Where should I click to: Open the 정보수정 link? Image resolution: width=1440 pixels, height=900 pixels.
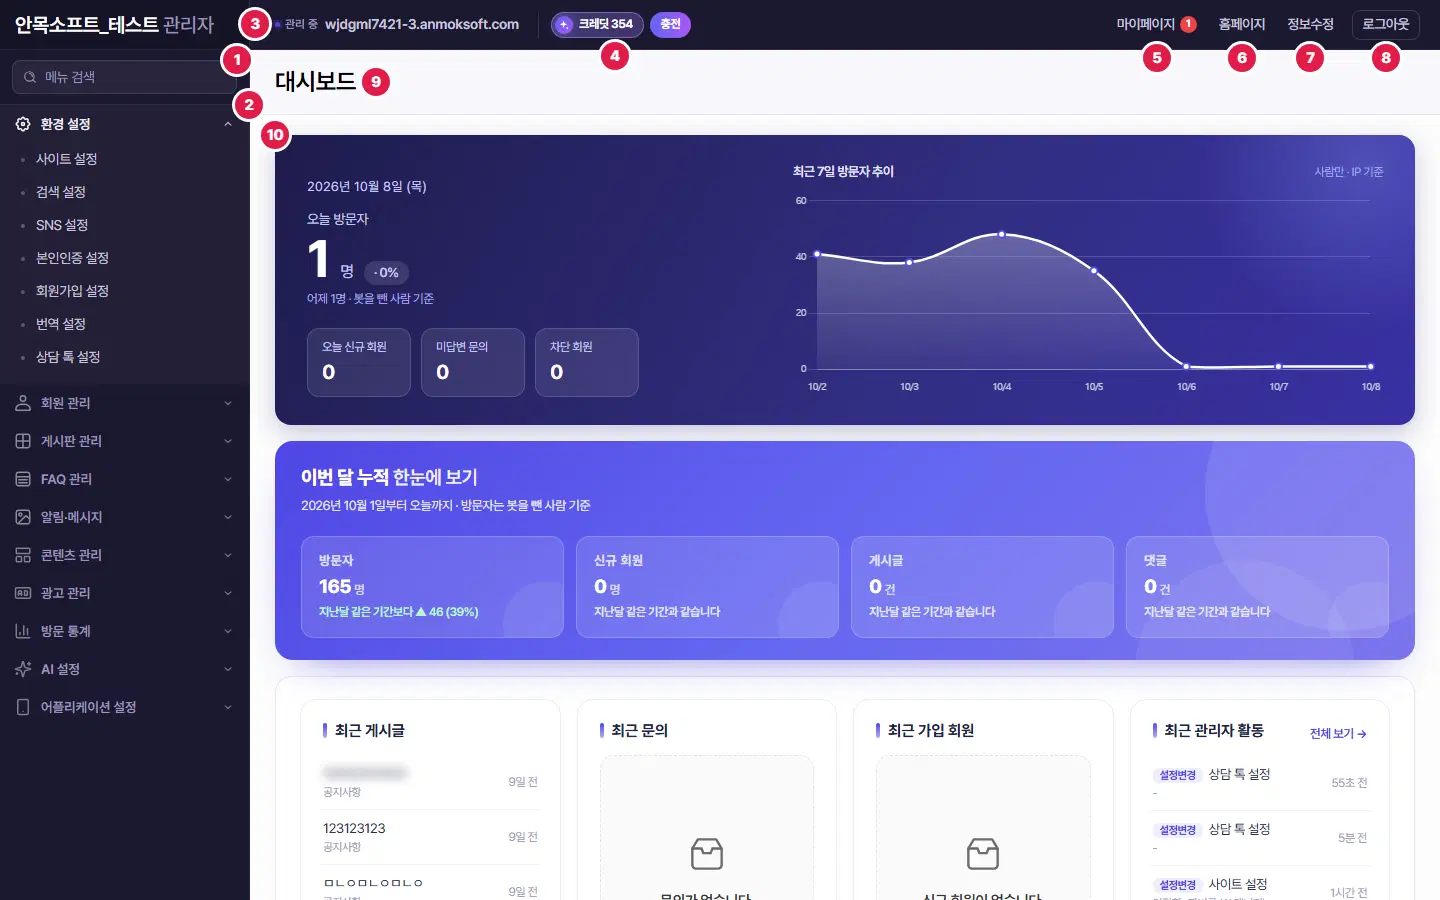pos(1311,24)
